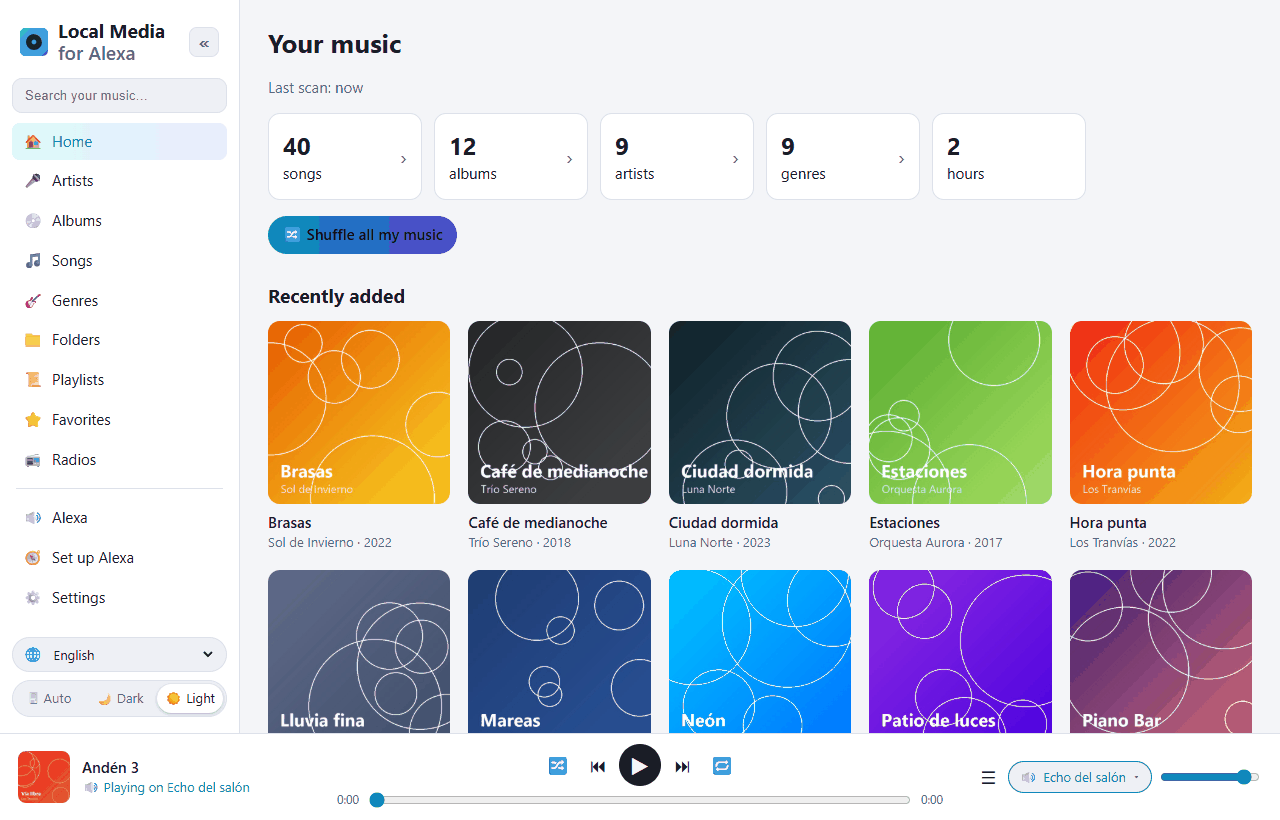The width and height of the screenshot is (1280, 820).
Task: Open the Hora punta album cover
Action: point(1161,412)
